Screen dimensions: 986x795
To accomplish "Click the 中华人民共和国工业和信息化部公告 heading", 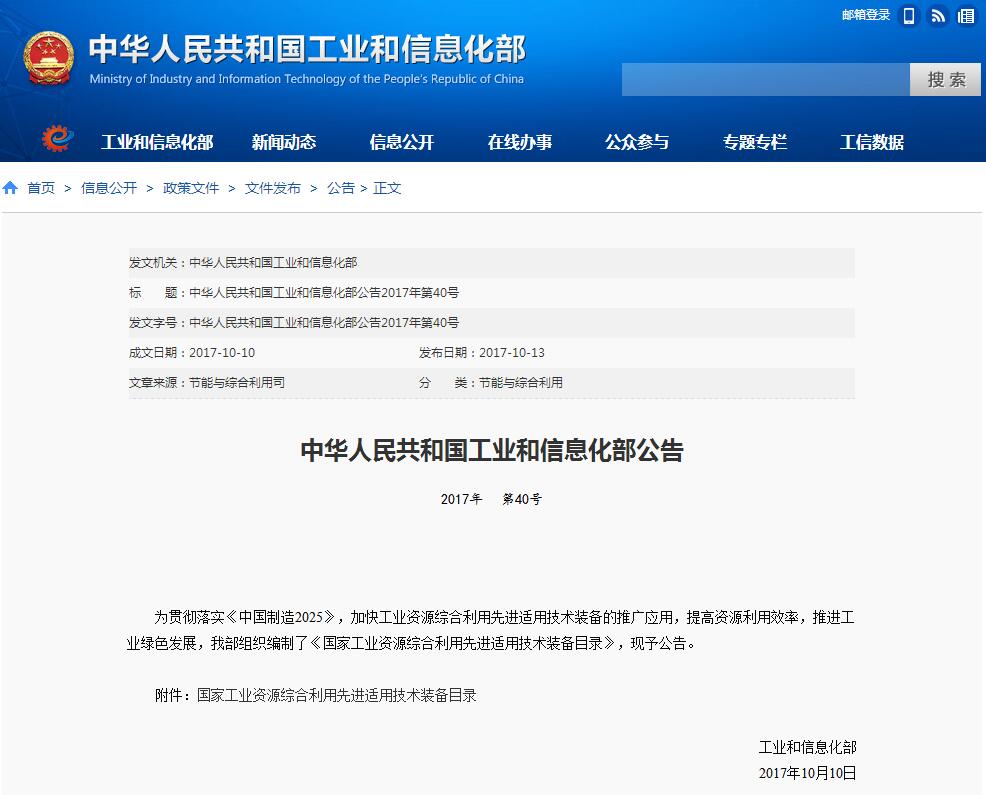I will click(492, 450).
